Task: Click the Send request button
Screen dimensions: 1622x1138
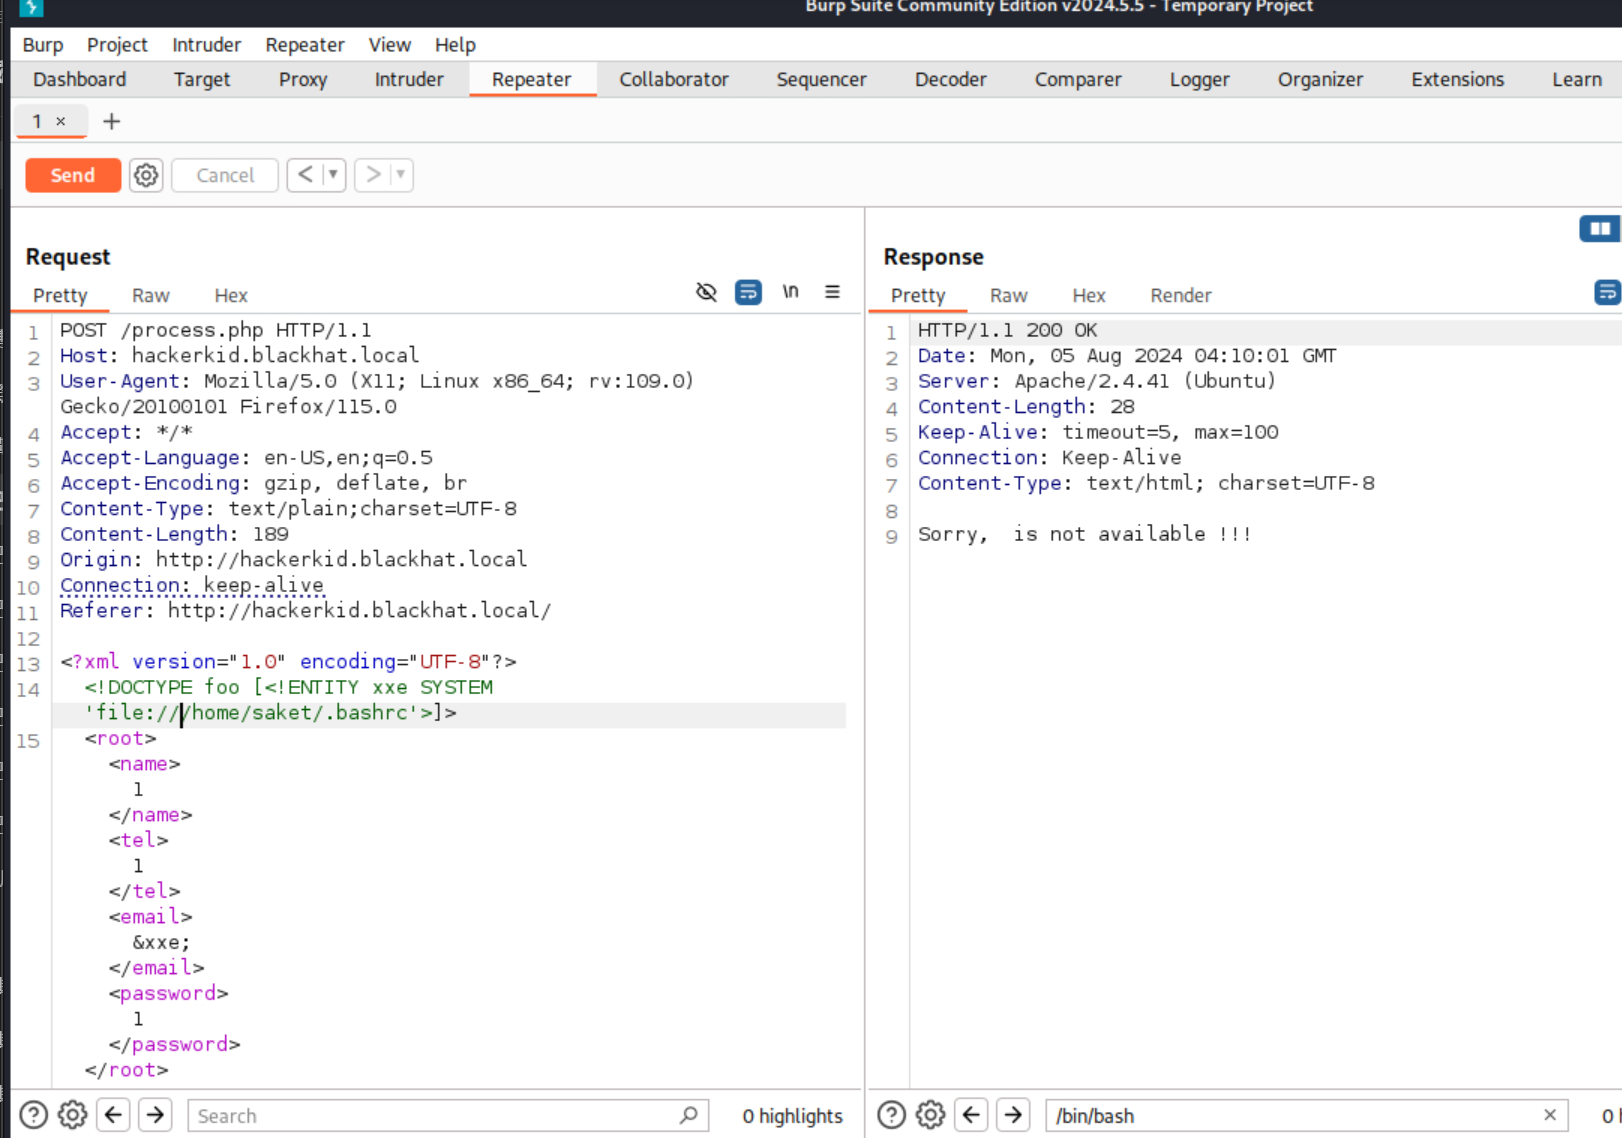Action: pos(73,175)
